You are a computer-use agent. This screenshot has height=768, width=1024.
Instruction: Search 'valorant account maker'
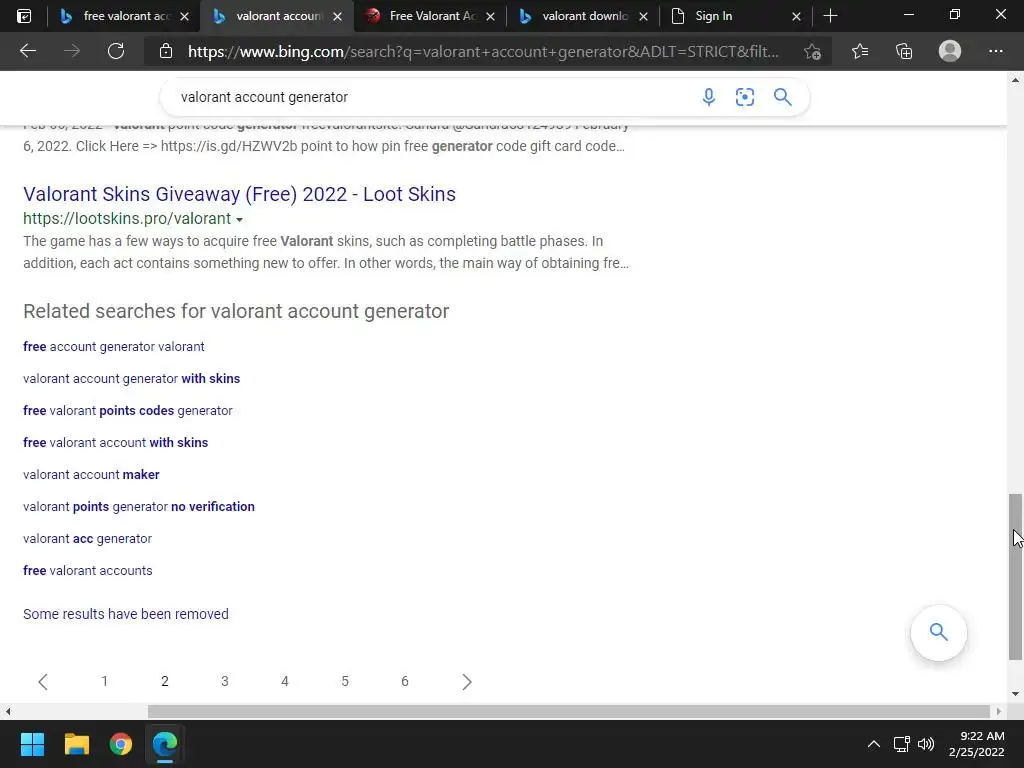pos(91,475)
